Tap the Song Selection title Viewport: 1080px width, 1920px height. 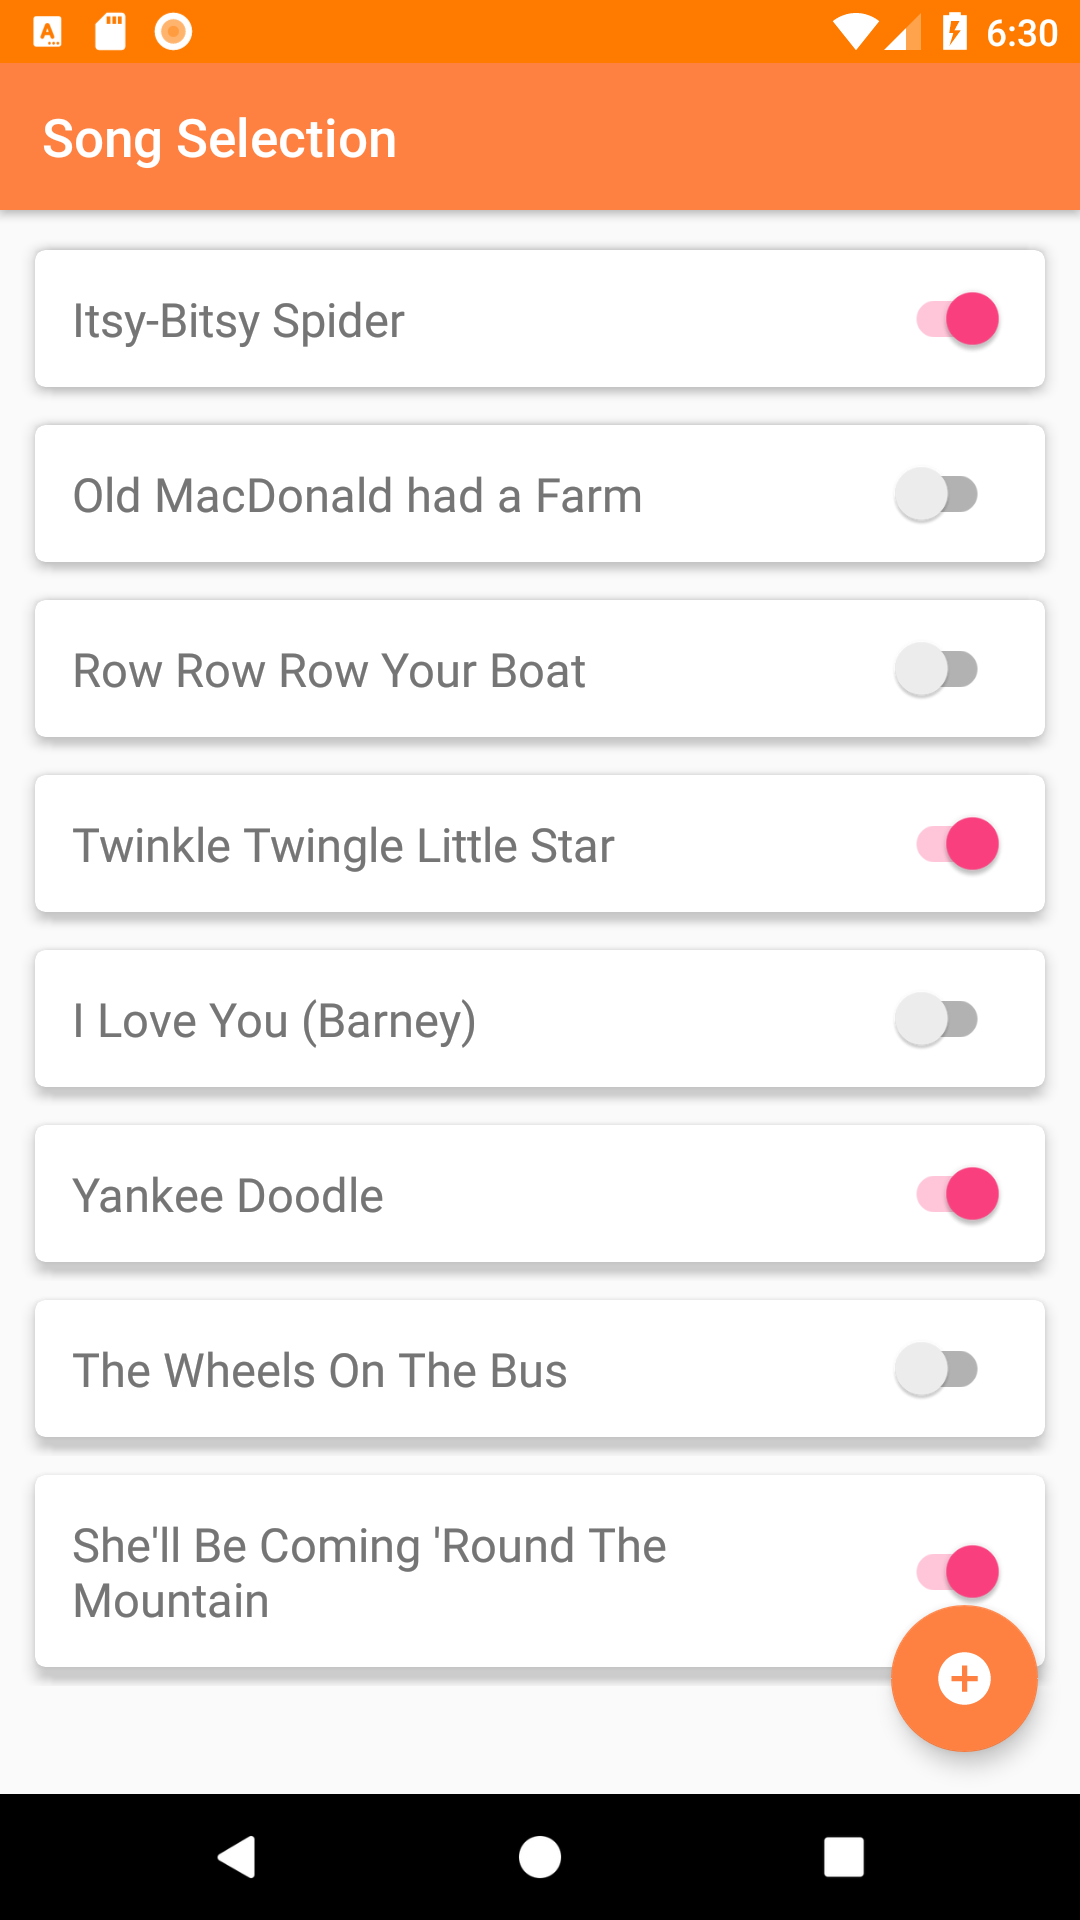click(220, 139)
